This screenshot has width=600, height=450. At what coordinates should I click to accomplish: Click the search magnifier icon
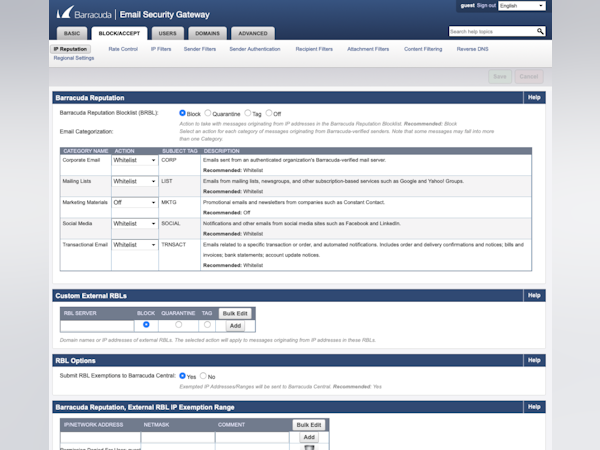540,31
